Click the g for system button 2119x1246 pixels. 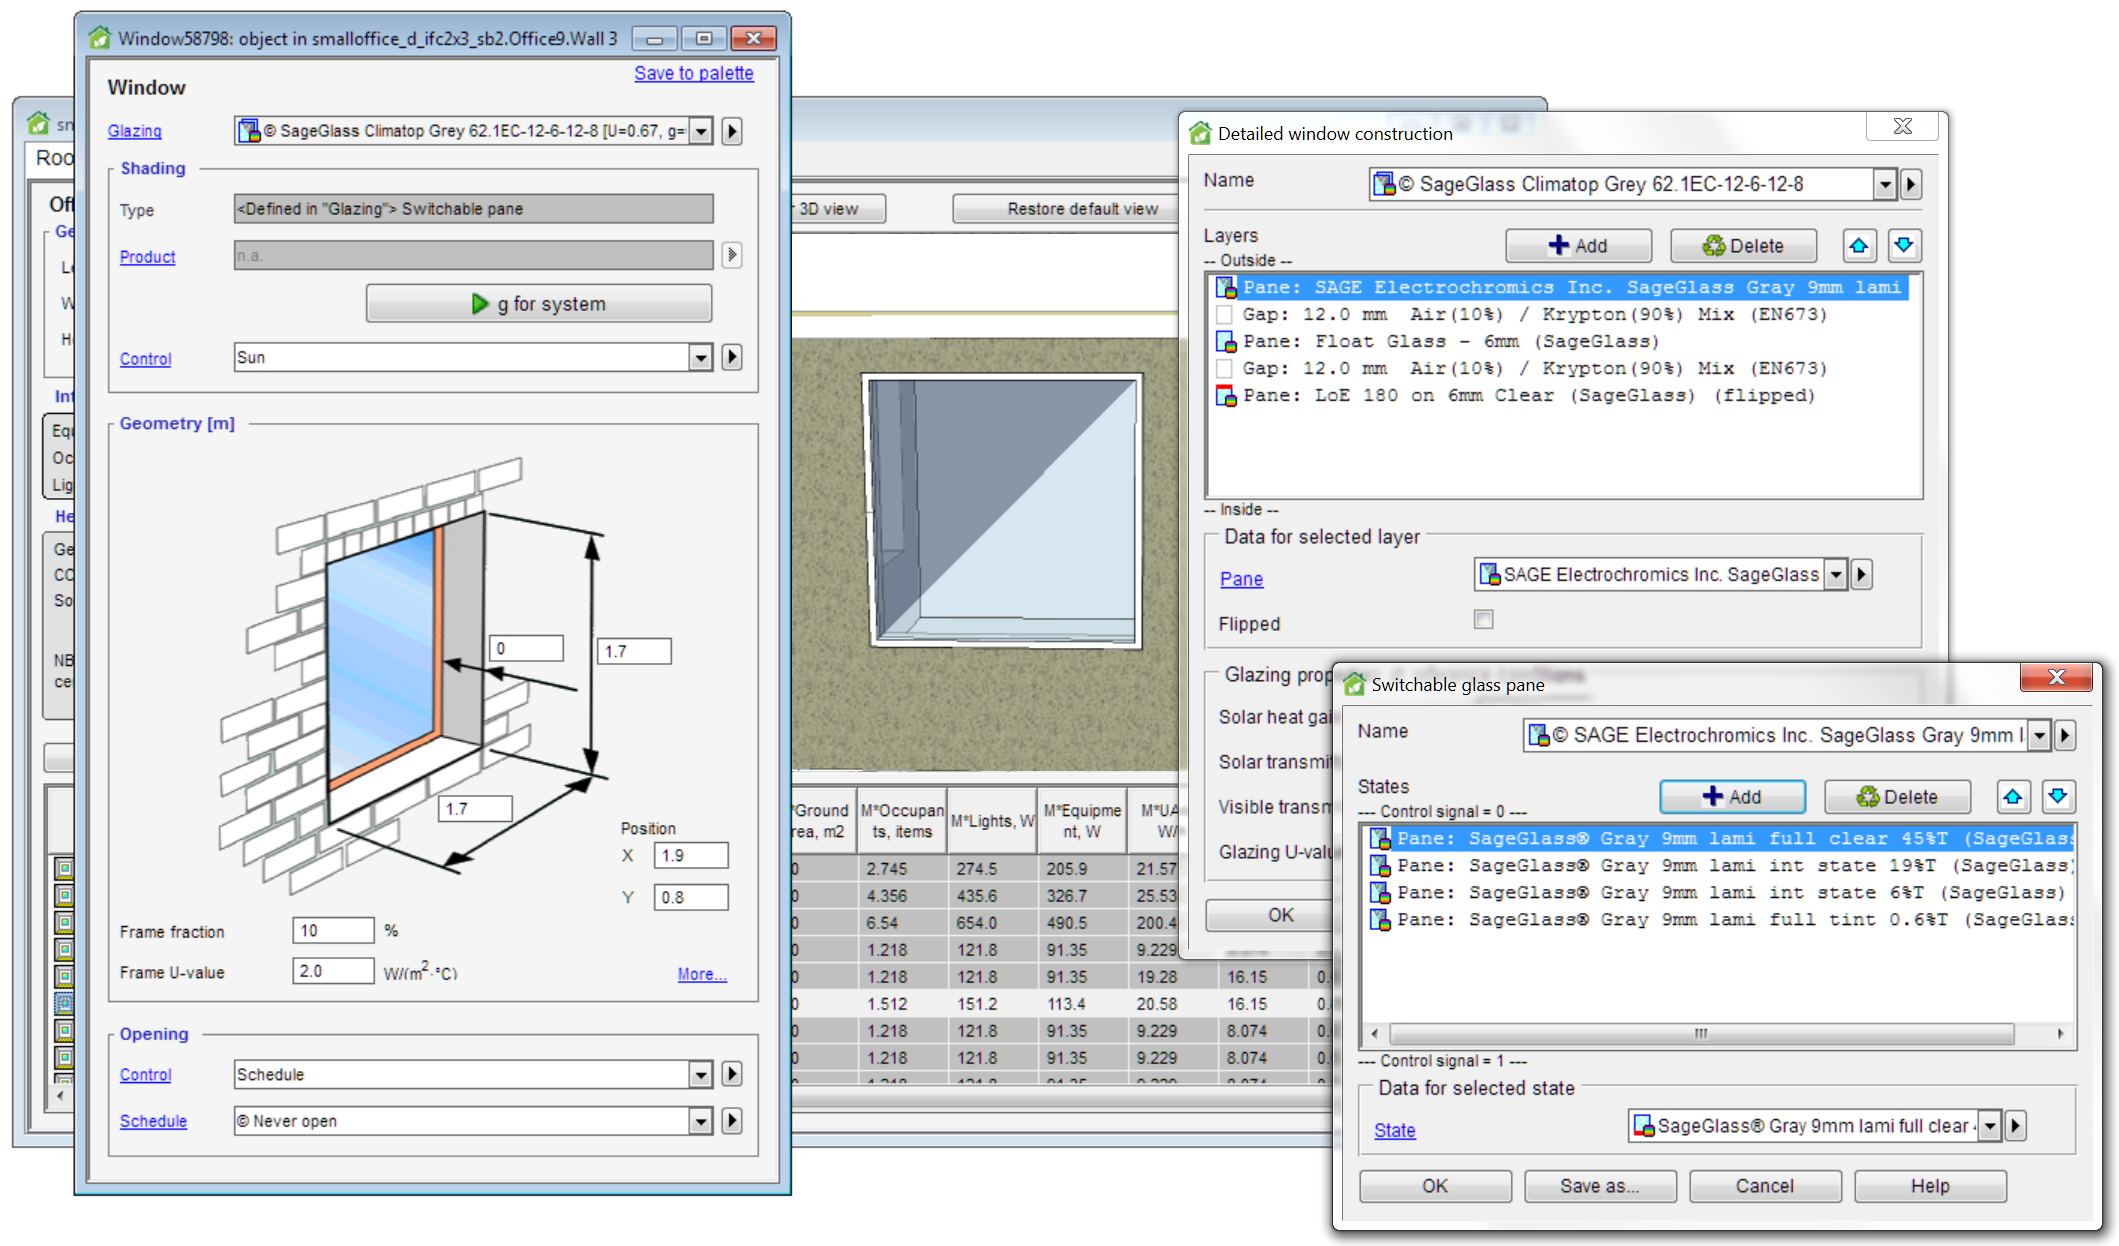click(539, 304)
